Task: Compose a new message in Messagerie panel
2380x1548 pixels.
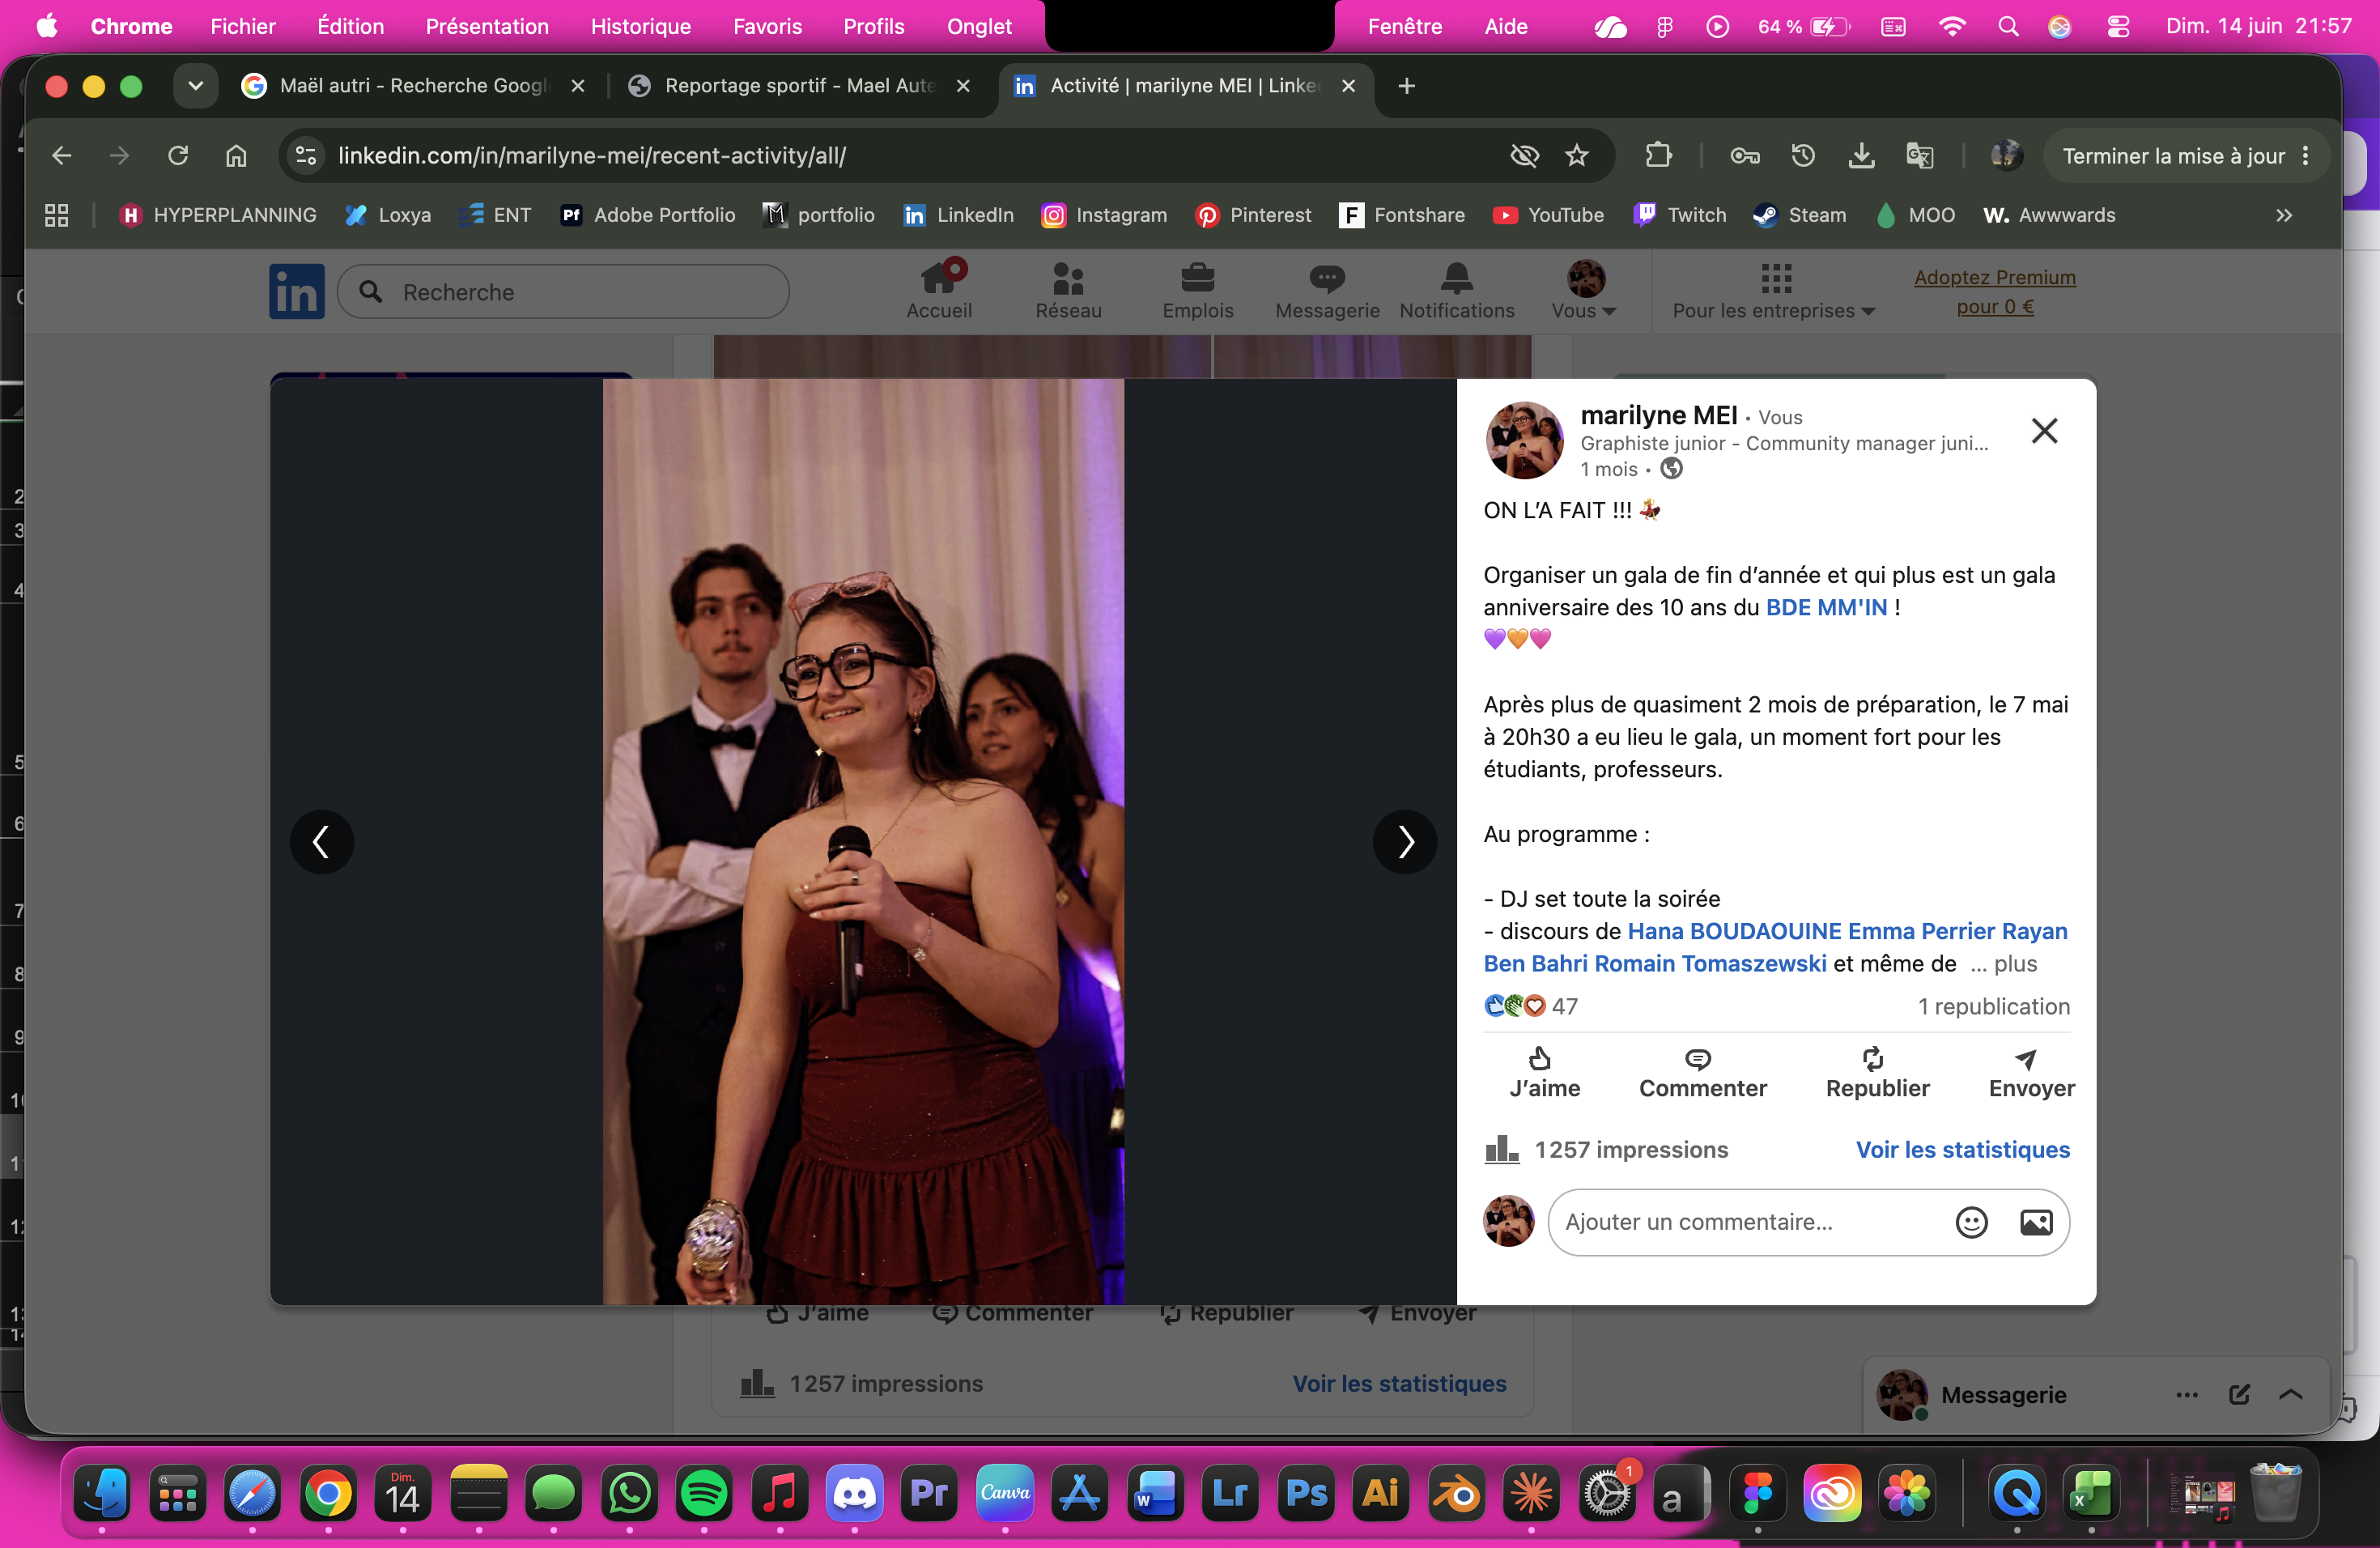Action: 2239,1395
